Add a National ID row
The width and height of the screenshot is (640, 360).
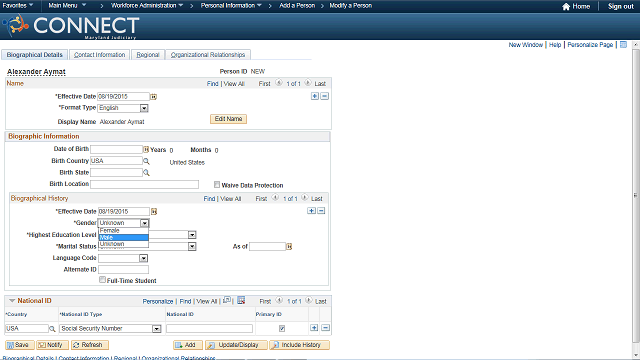[314, 328]
